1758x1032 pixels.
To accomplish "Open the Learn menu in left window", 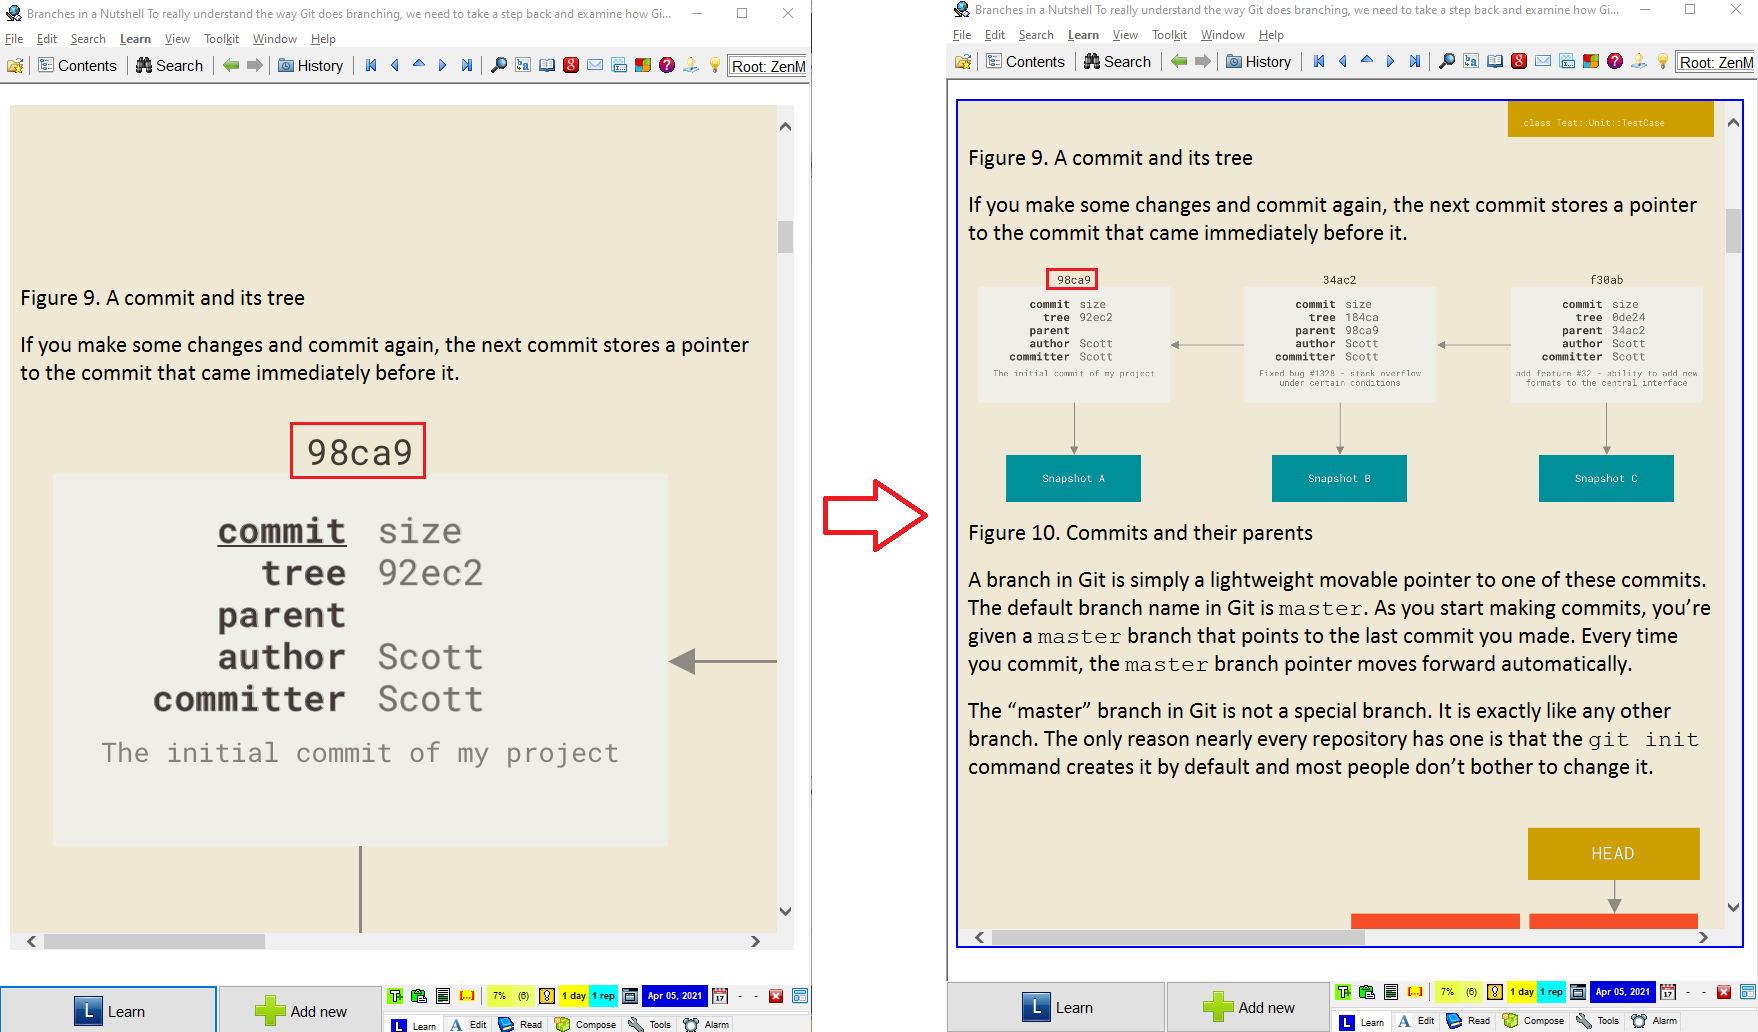I will pos(135,39).
